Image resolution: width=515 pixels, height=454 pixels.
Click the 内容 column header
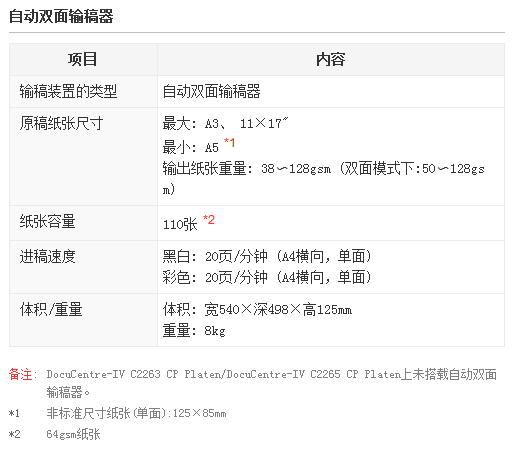click(x=331, y=59)
